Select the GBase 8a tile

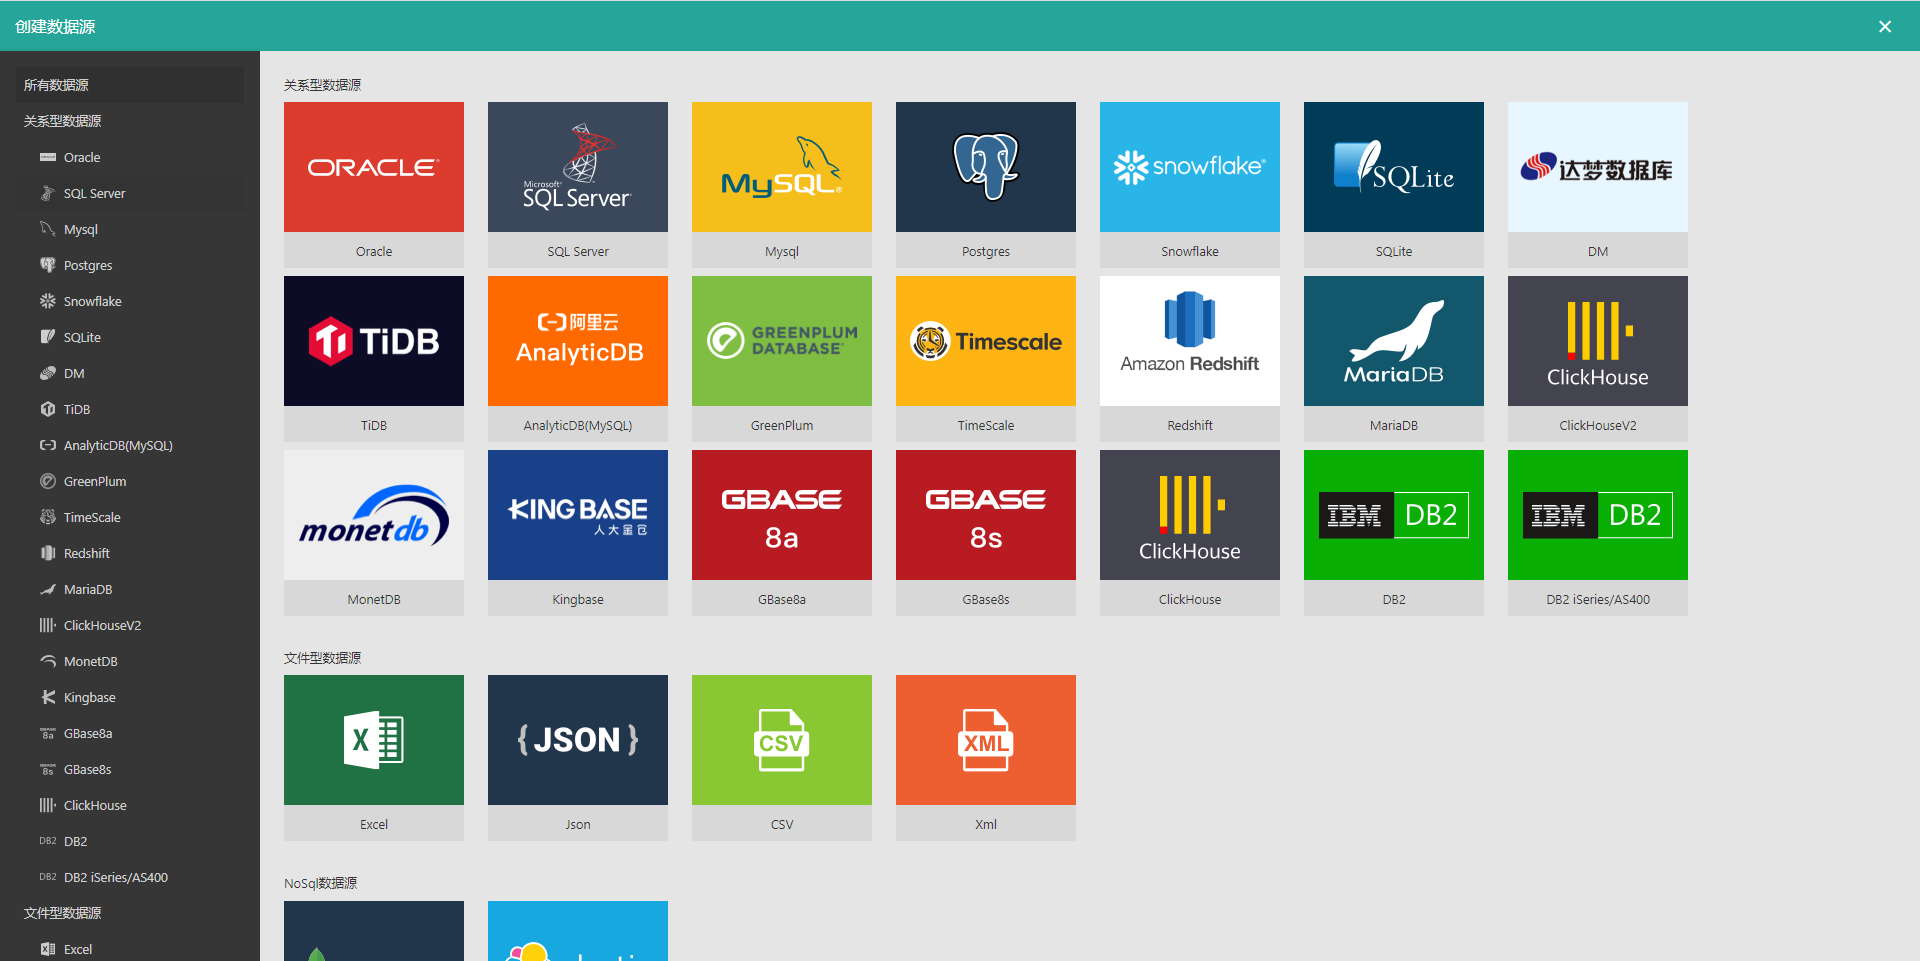(782, 532)
